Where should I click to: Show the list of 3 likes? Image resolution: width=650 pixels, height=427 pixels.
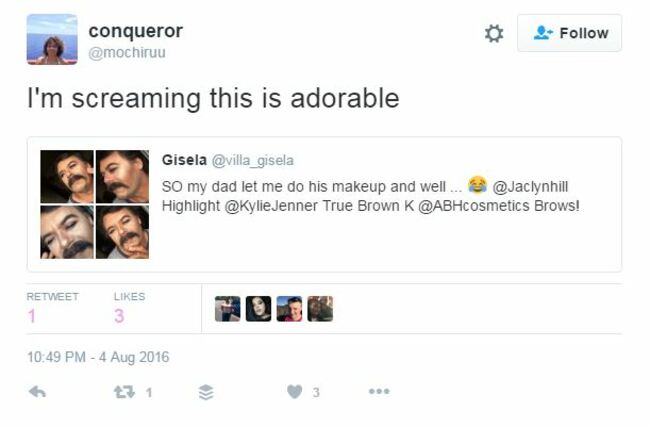[129, 308]
